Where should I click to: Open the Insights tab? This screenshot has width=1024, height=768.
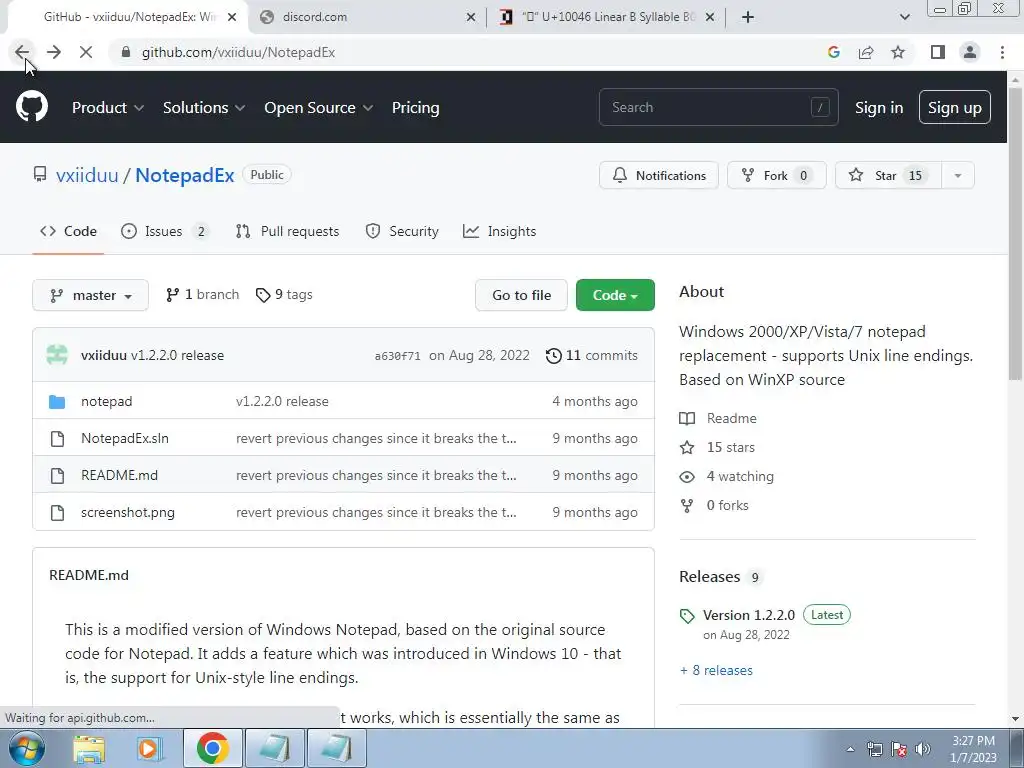(500, 231)
